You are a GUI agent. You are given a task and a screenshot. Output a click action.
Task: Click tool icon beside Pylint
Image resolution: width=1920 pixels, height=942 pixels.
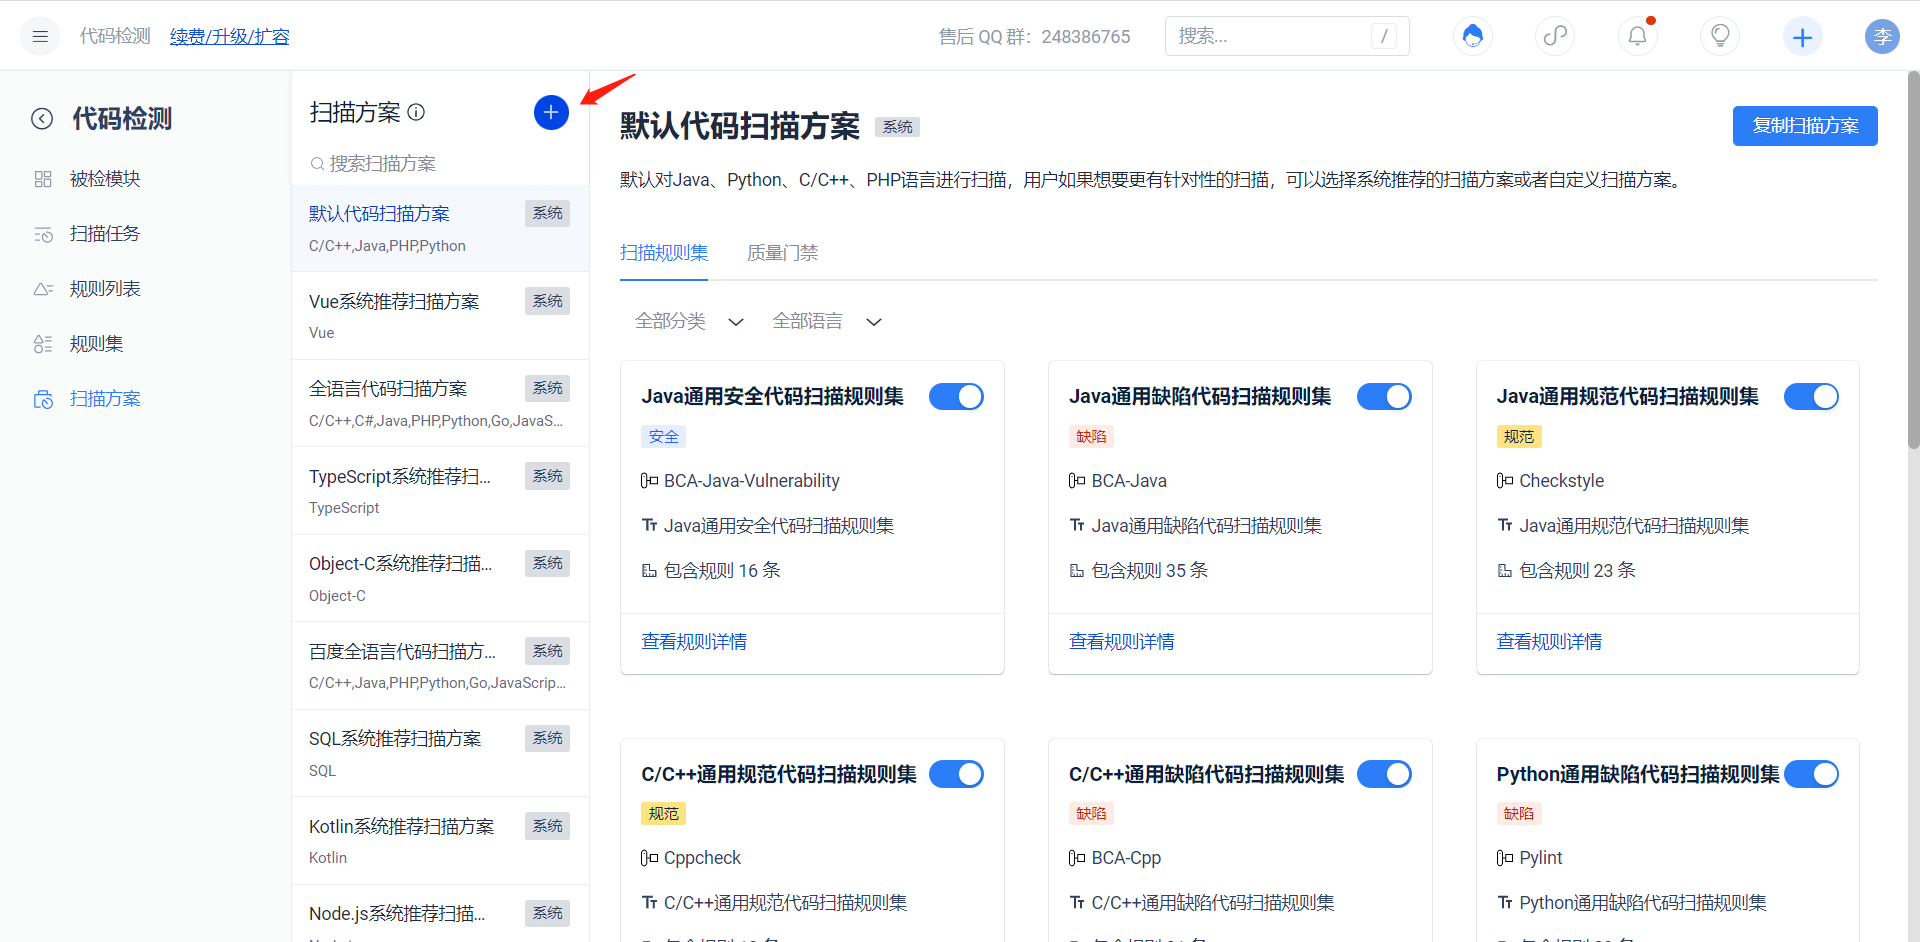pos(1505,858)
